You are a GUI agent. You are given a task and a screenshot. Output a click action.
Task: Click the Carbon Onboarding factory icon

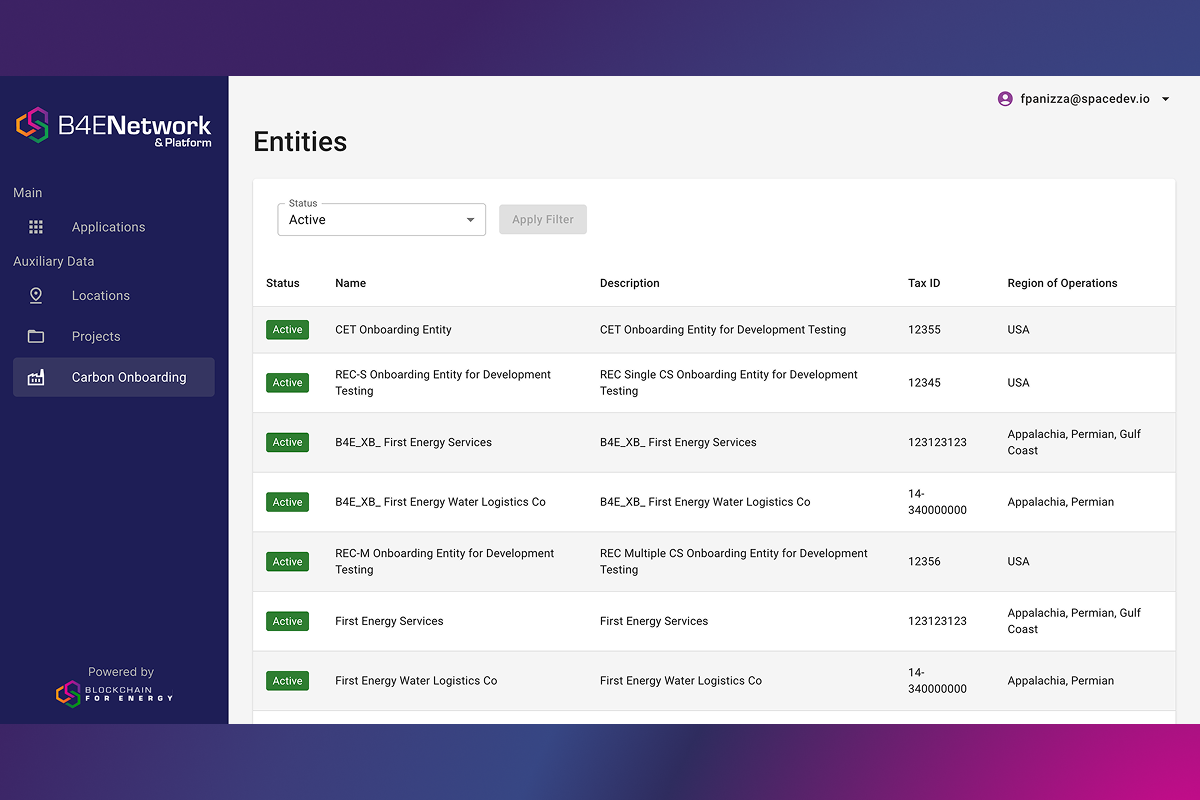[x=36, y=377]
